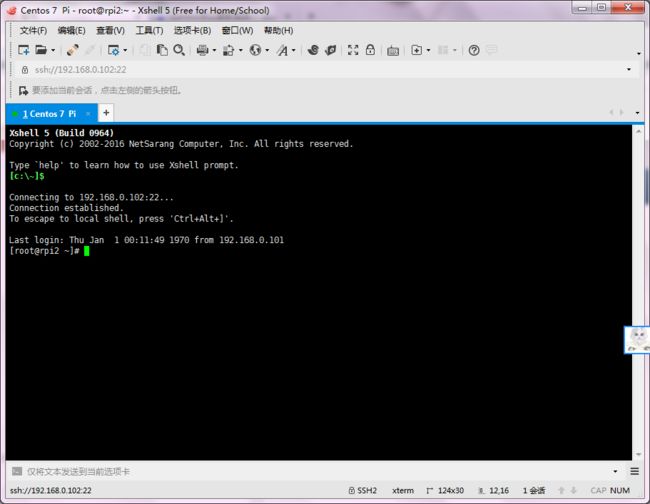The width and height of the screenshot is (650, 504).
Task: Click the New session toolbar icon
Action: pyautogui.click(x=24, y=50)
